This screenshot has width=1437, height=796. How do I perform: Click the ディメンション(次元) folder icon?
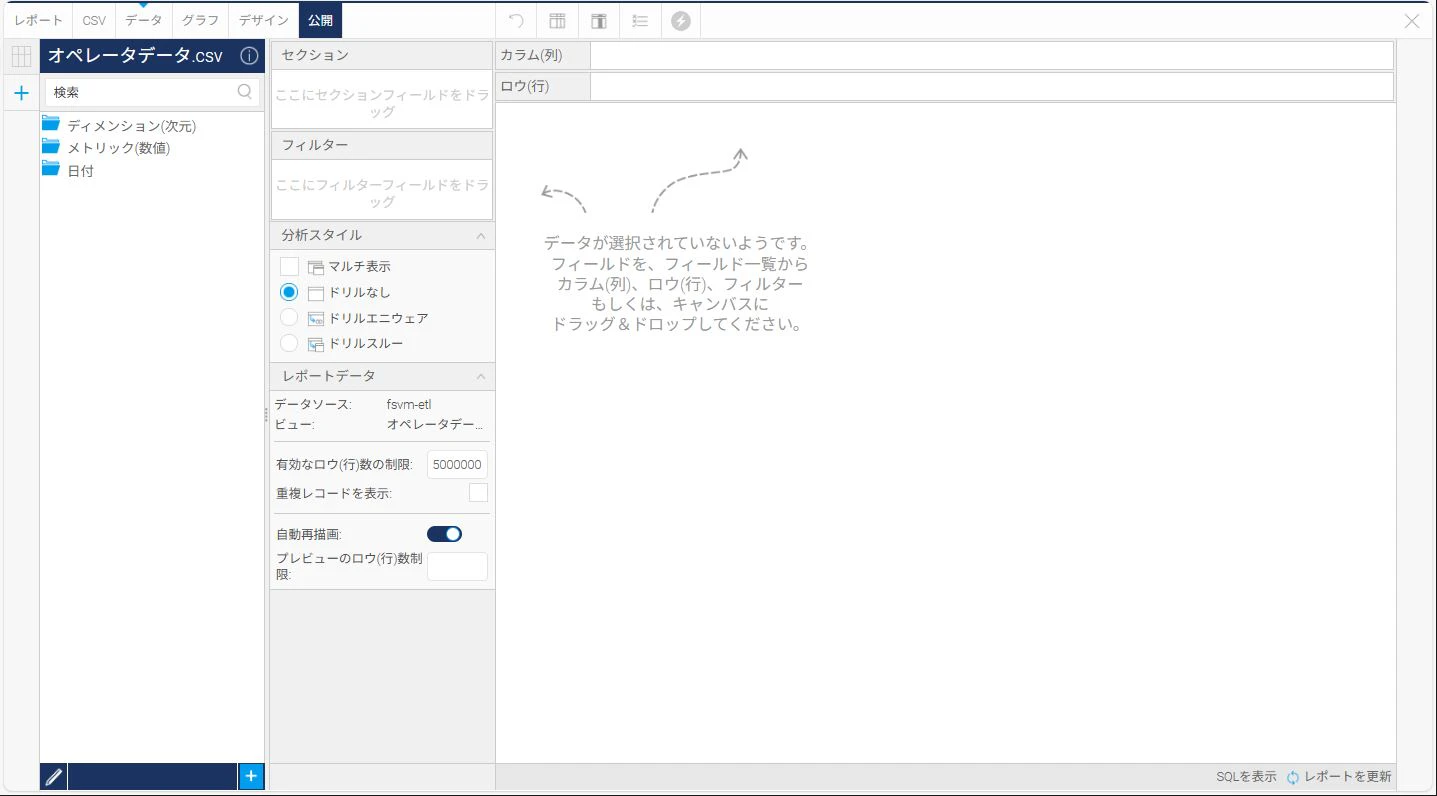click(x=51, y=124)
